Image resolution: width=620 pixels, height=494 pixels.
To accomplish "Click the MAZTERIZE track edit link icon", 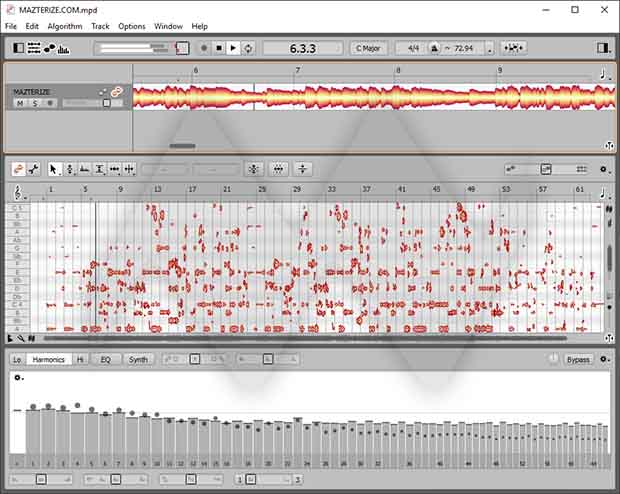I will [x=116, y=92].
